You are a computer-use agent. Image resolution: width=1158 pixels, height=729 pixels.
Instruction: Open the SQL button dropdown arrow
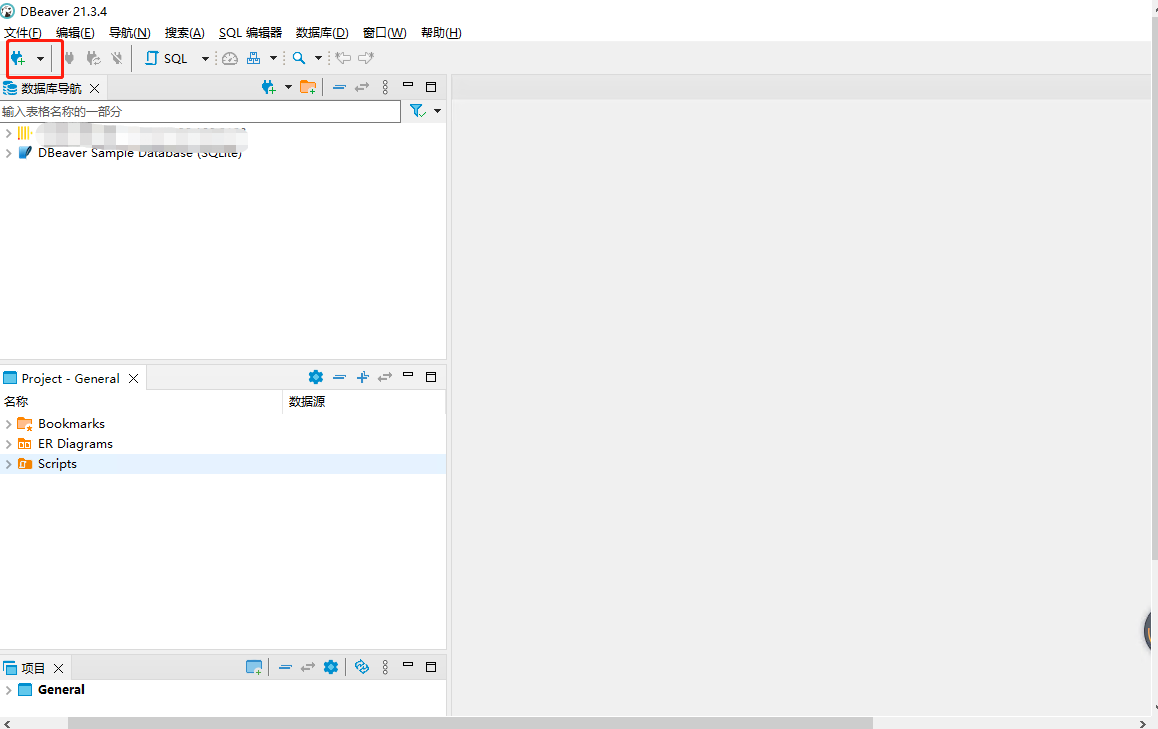(x=205, y=58)
